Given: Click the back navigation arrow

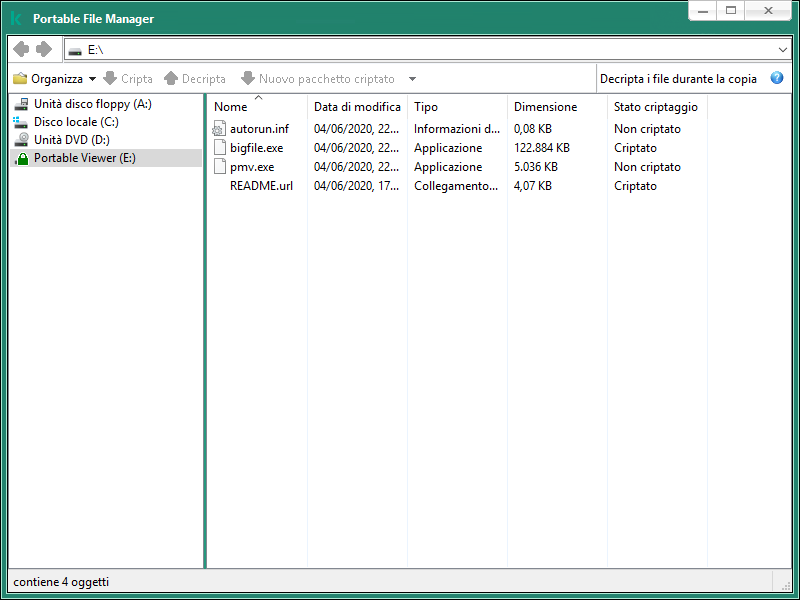Looking at the screenshot, I should pos(20,48).
